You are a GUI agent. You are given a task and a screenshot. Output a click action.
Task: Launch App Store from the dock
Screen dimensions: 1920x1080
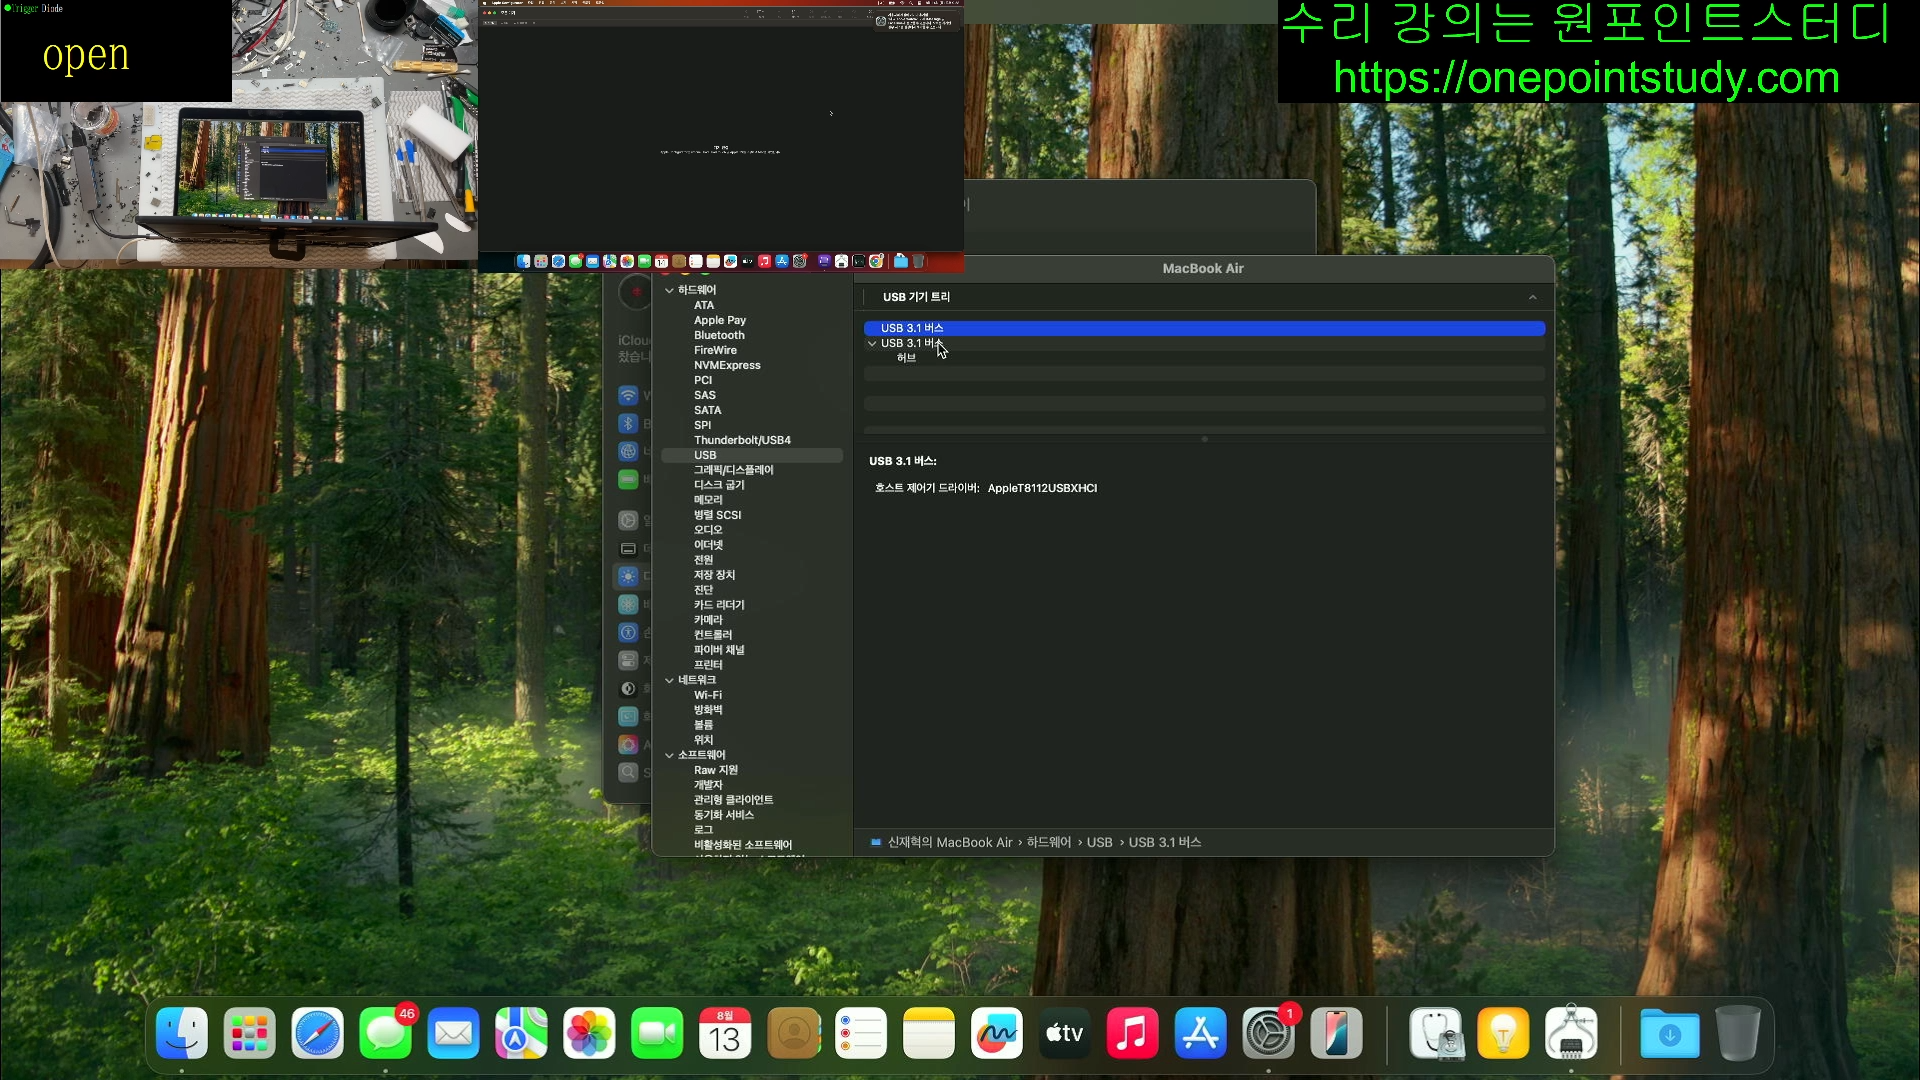[x=1200, y=1034]
